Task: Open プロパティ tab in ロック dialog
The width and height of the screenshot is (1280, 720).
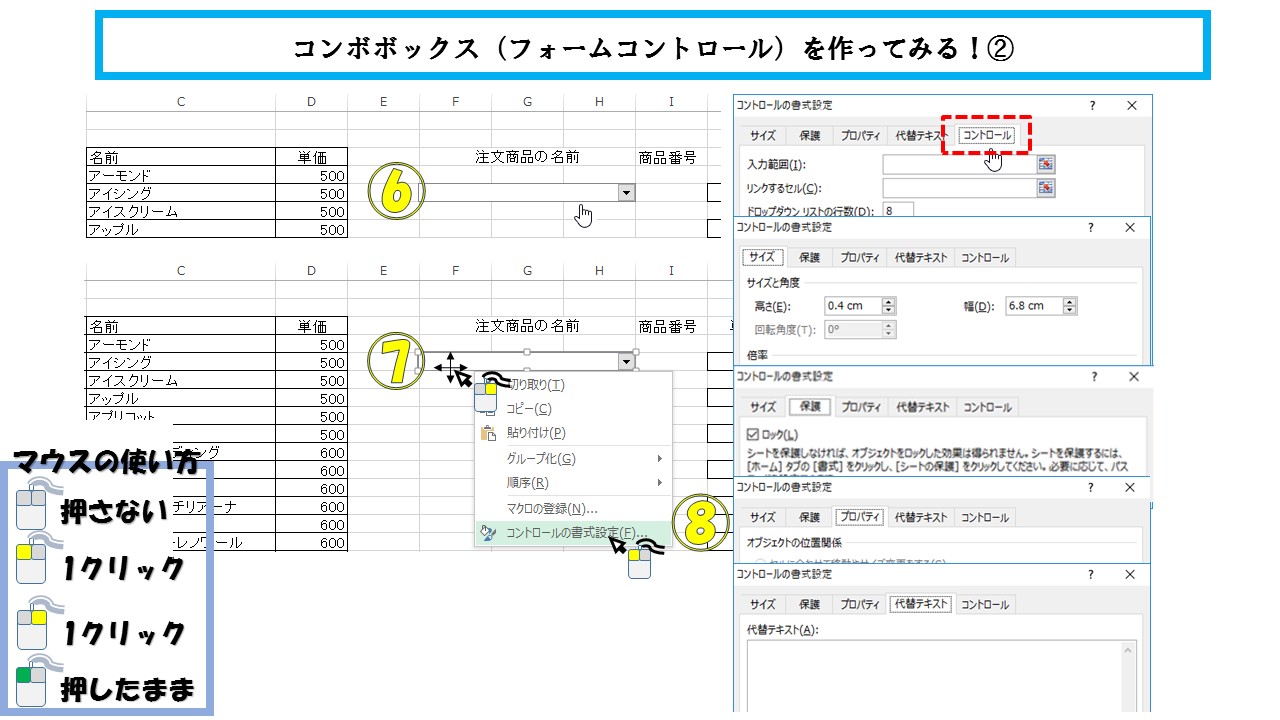Action: pos(860,407)
